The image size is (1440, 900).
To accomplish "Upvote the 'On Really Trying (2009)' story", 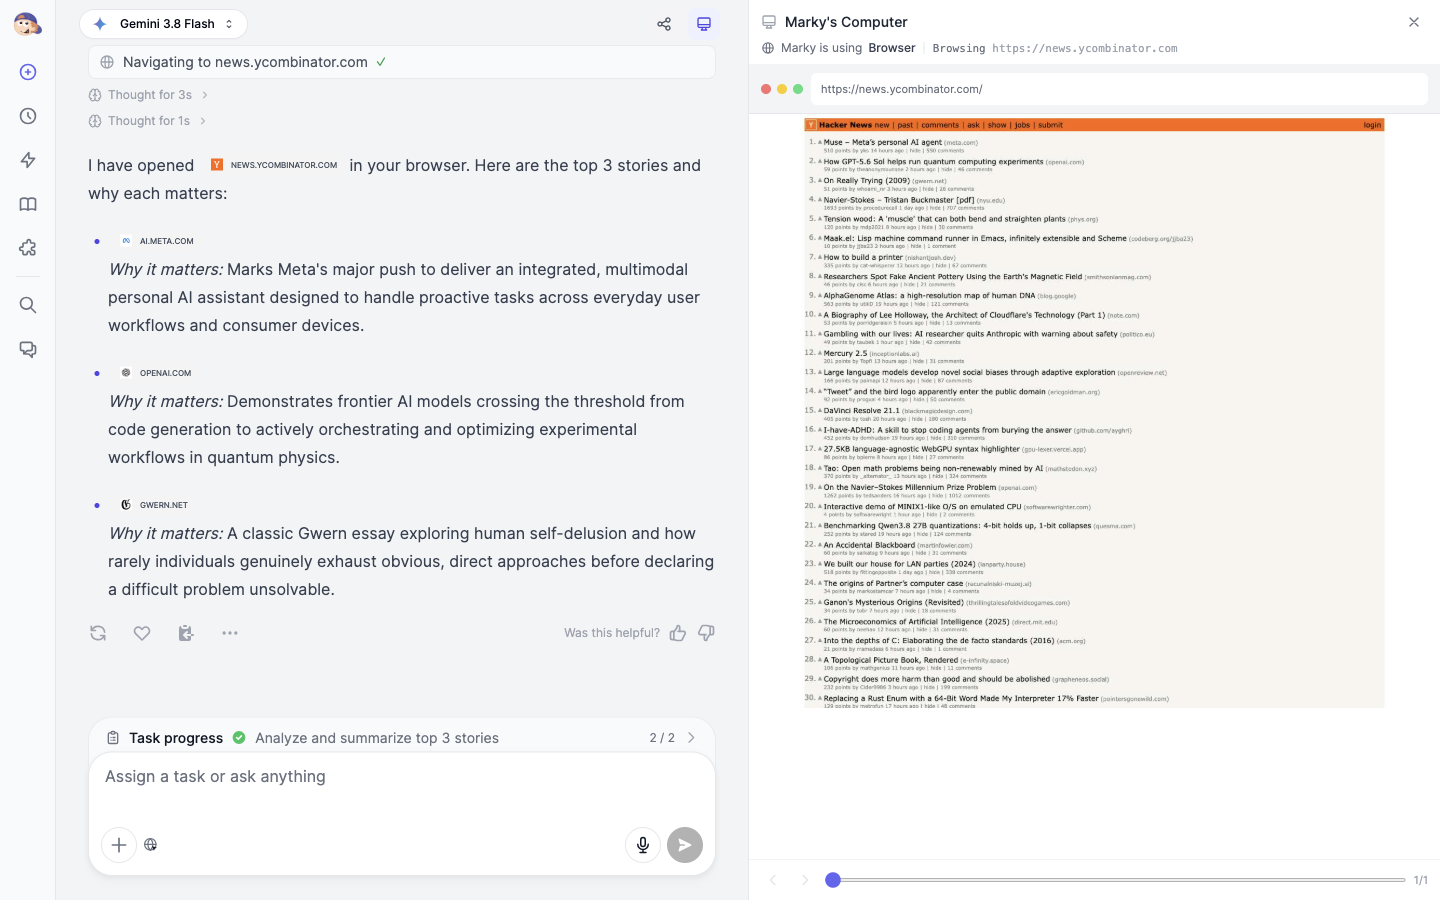I will (x=820, y=181).
